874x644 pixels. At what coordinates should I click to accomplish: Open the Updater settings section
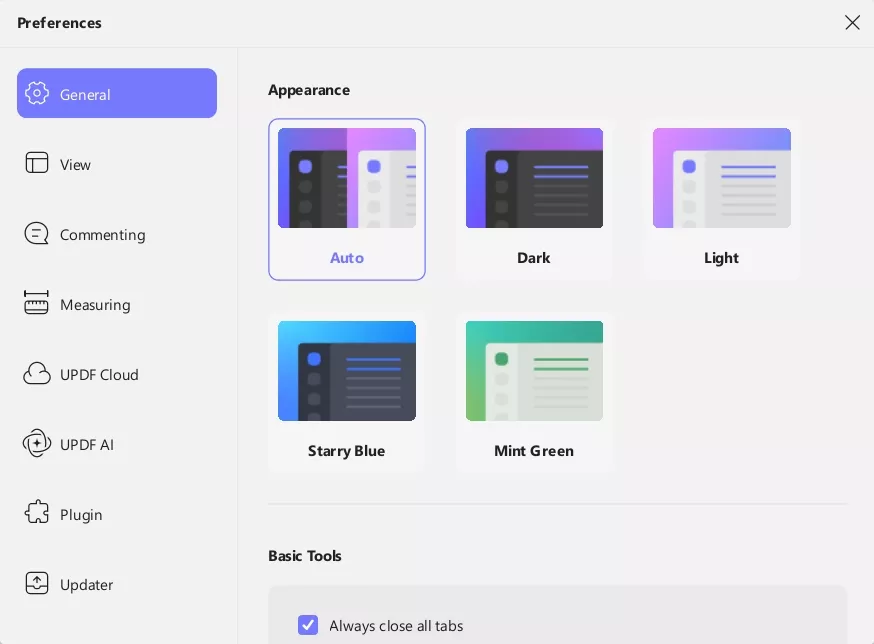pyautogui.click(x=117, y=584)
